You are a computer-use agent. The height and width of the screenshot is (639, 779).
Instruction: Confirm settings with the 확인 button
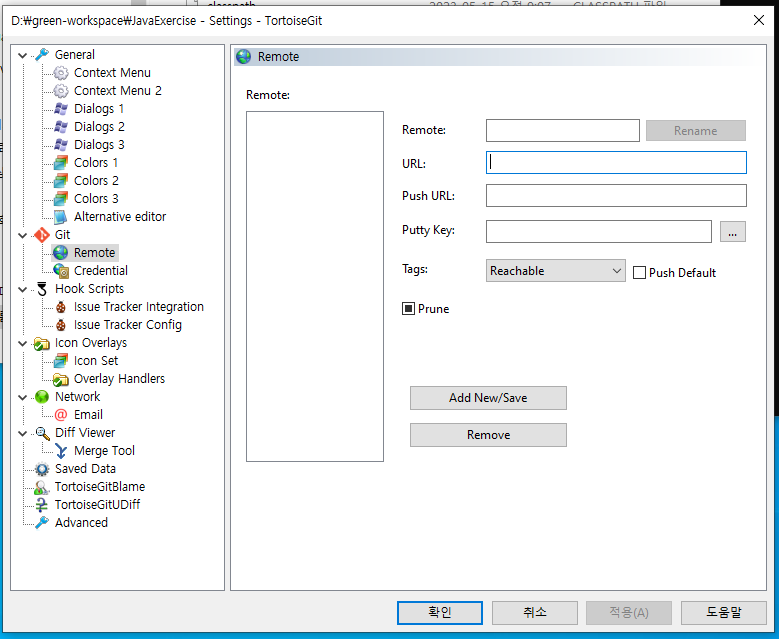[x=440, y=612]
